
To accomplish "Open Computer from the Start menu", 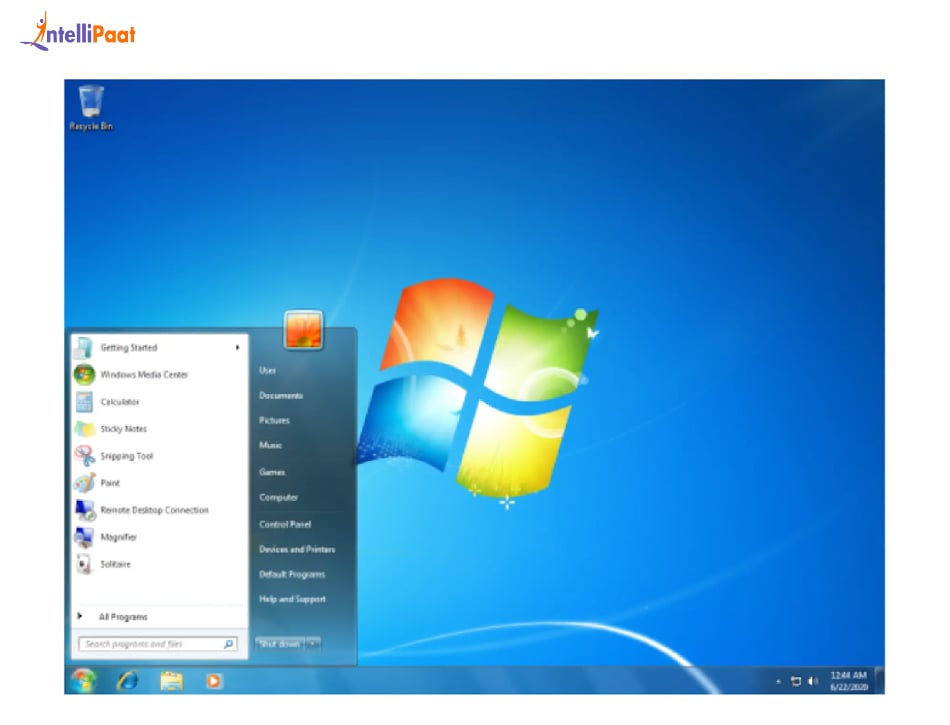I will coord(278,497).
